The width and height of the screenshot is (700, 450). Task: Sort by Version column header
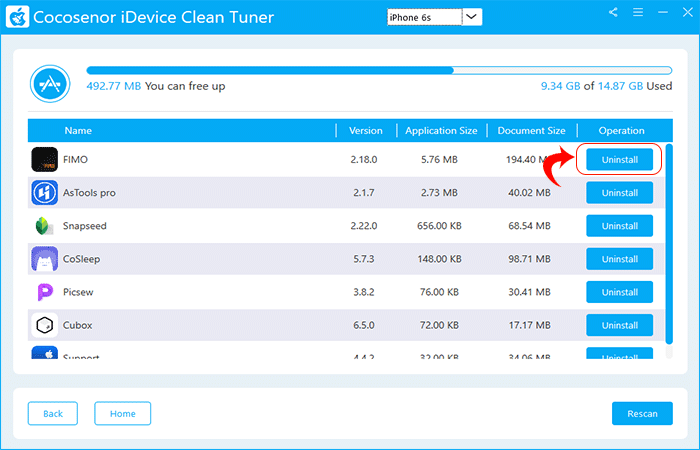coord(366,130)
